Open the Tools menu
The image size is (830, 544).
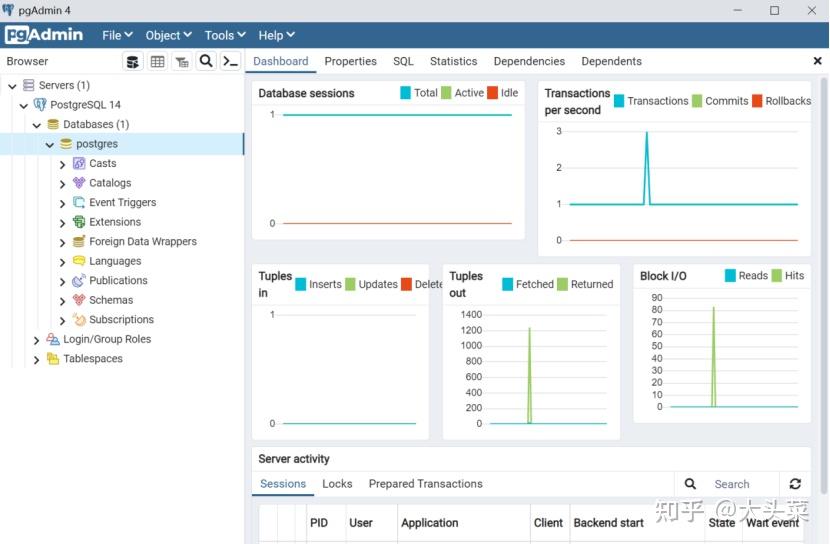coord(225,35)
